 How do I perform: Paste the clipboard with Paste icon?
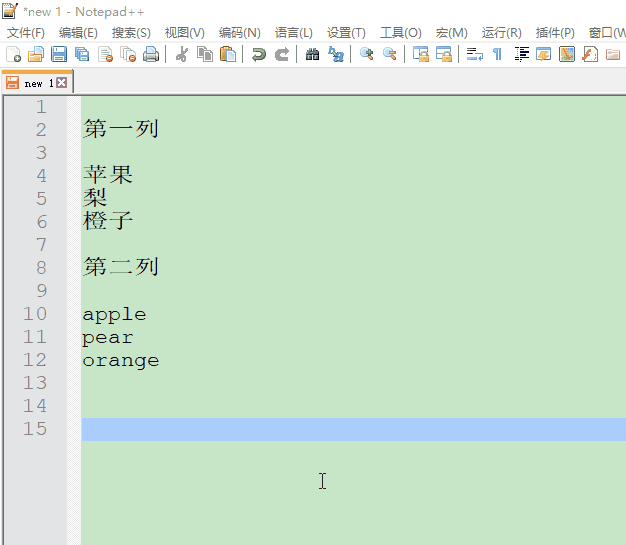coord(228,54)
